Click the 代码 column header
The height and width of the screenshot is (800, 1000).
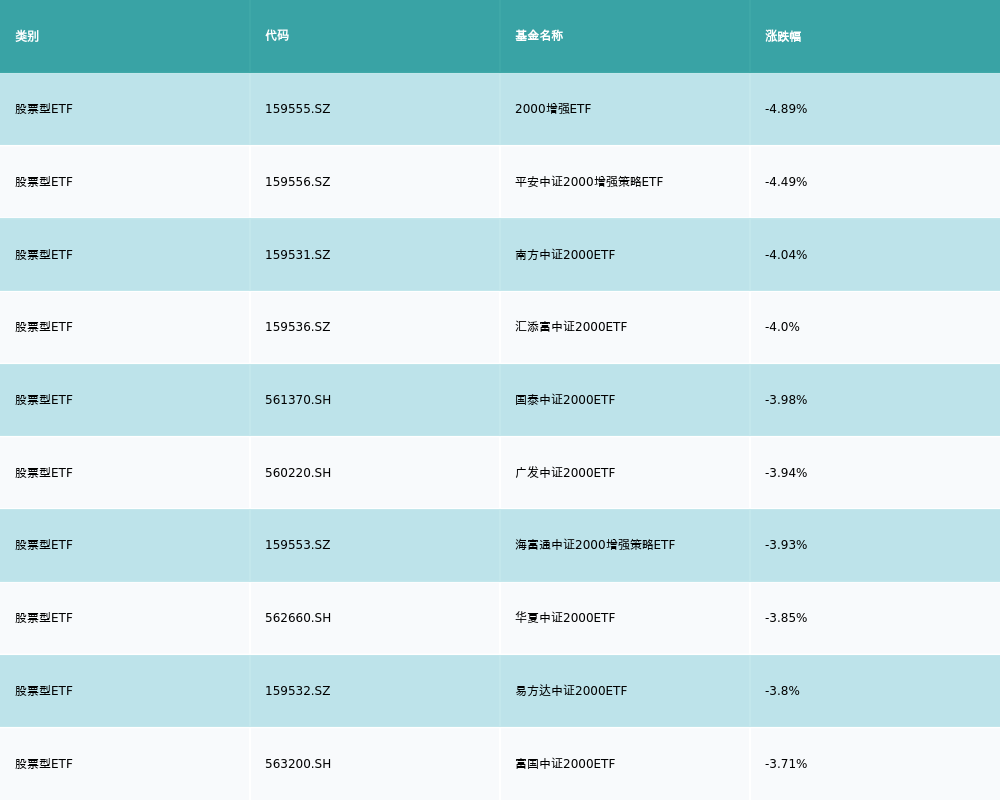point(277,36)
